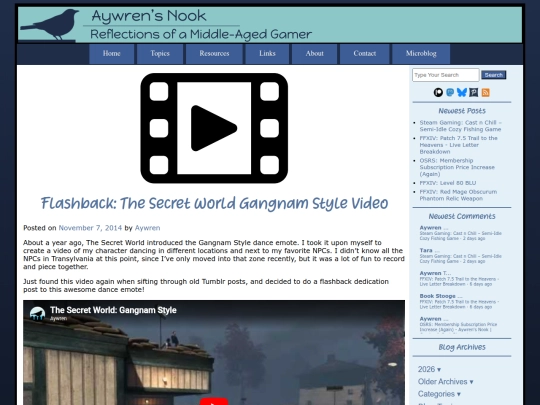Open the About menu item

click(x=314, y=54)
